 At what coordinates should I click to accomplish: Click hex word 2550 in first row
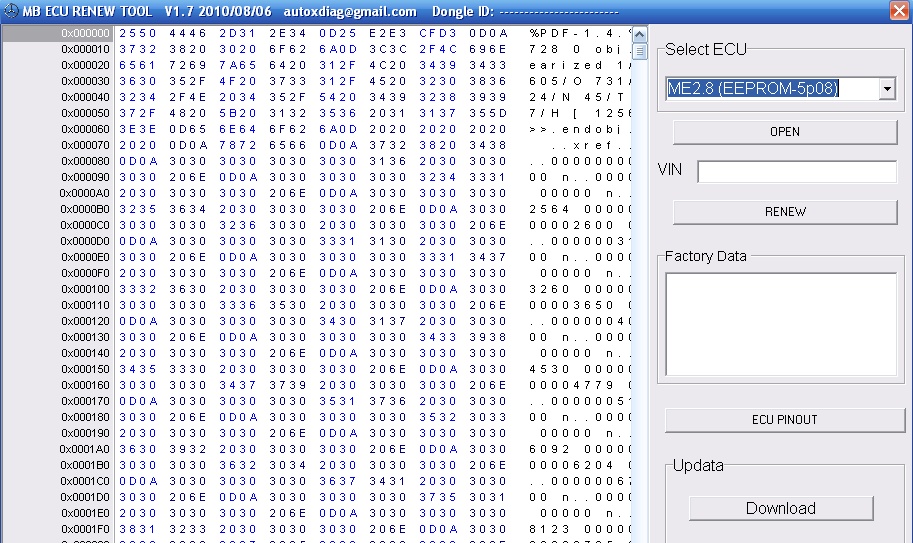[x=138, y=33]
